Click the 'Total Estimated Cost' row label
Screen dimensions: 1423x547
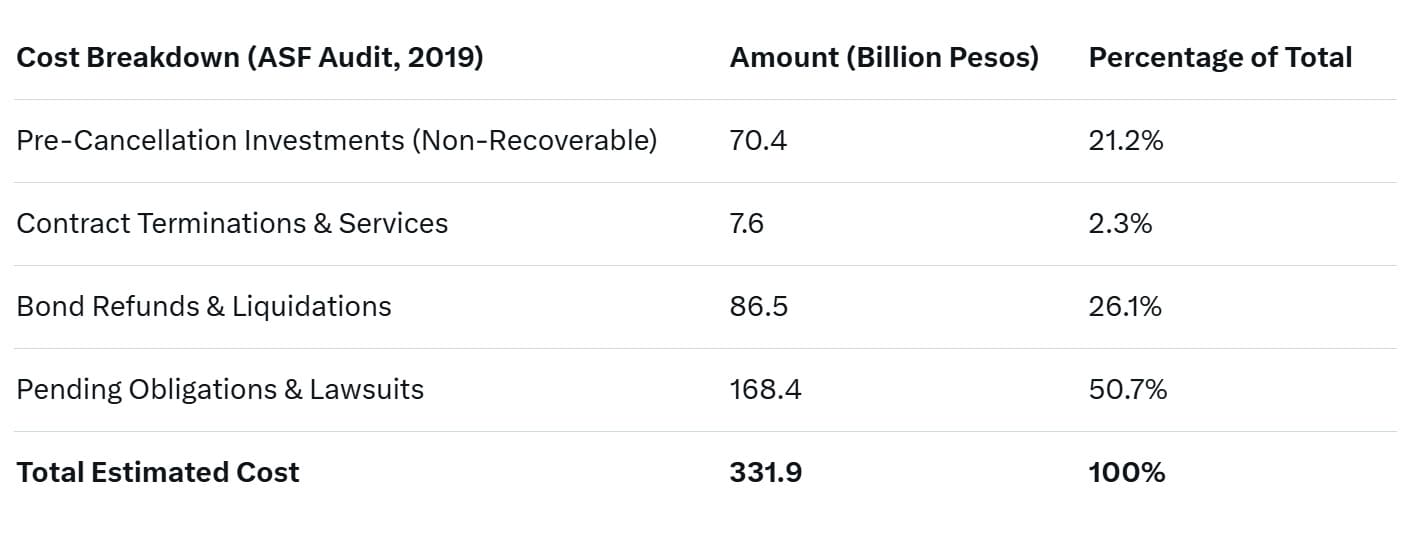(x=158, y=473)
